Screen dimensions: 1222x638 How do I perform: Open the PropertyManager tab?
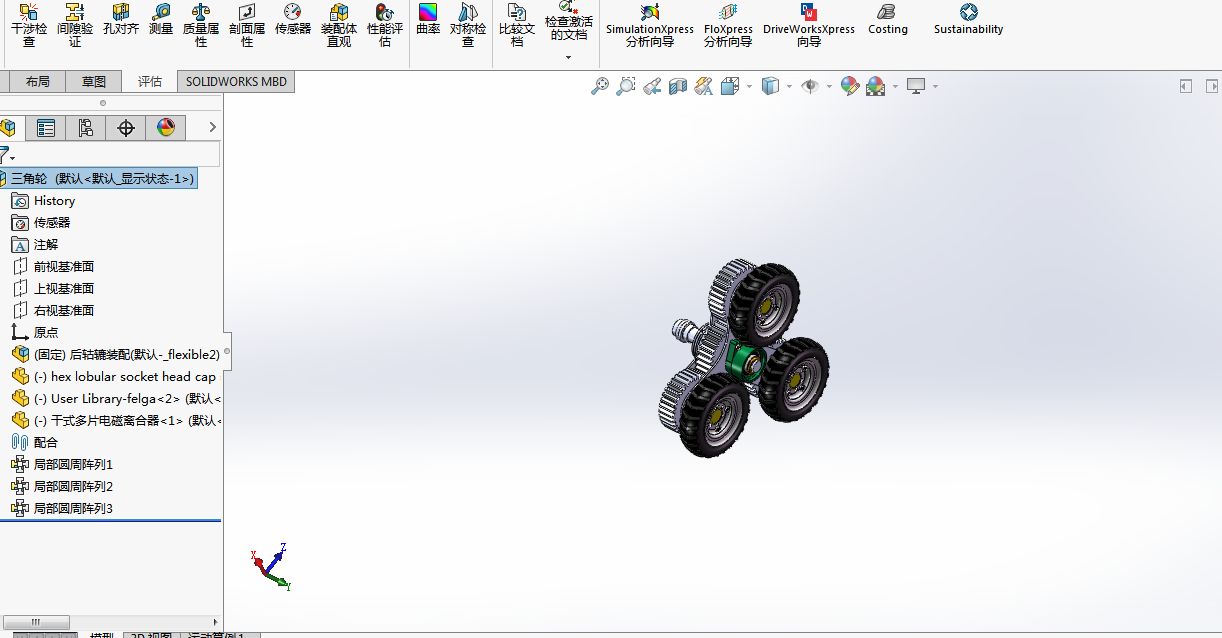(x=46, y=128)
